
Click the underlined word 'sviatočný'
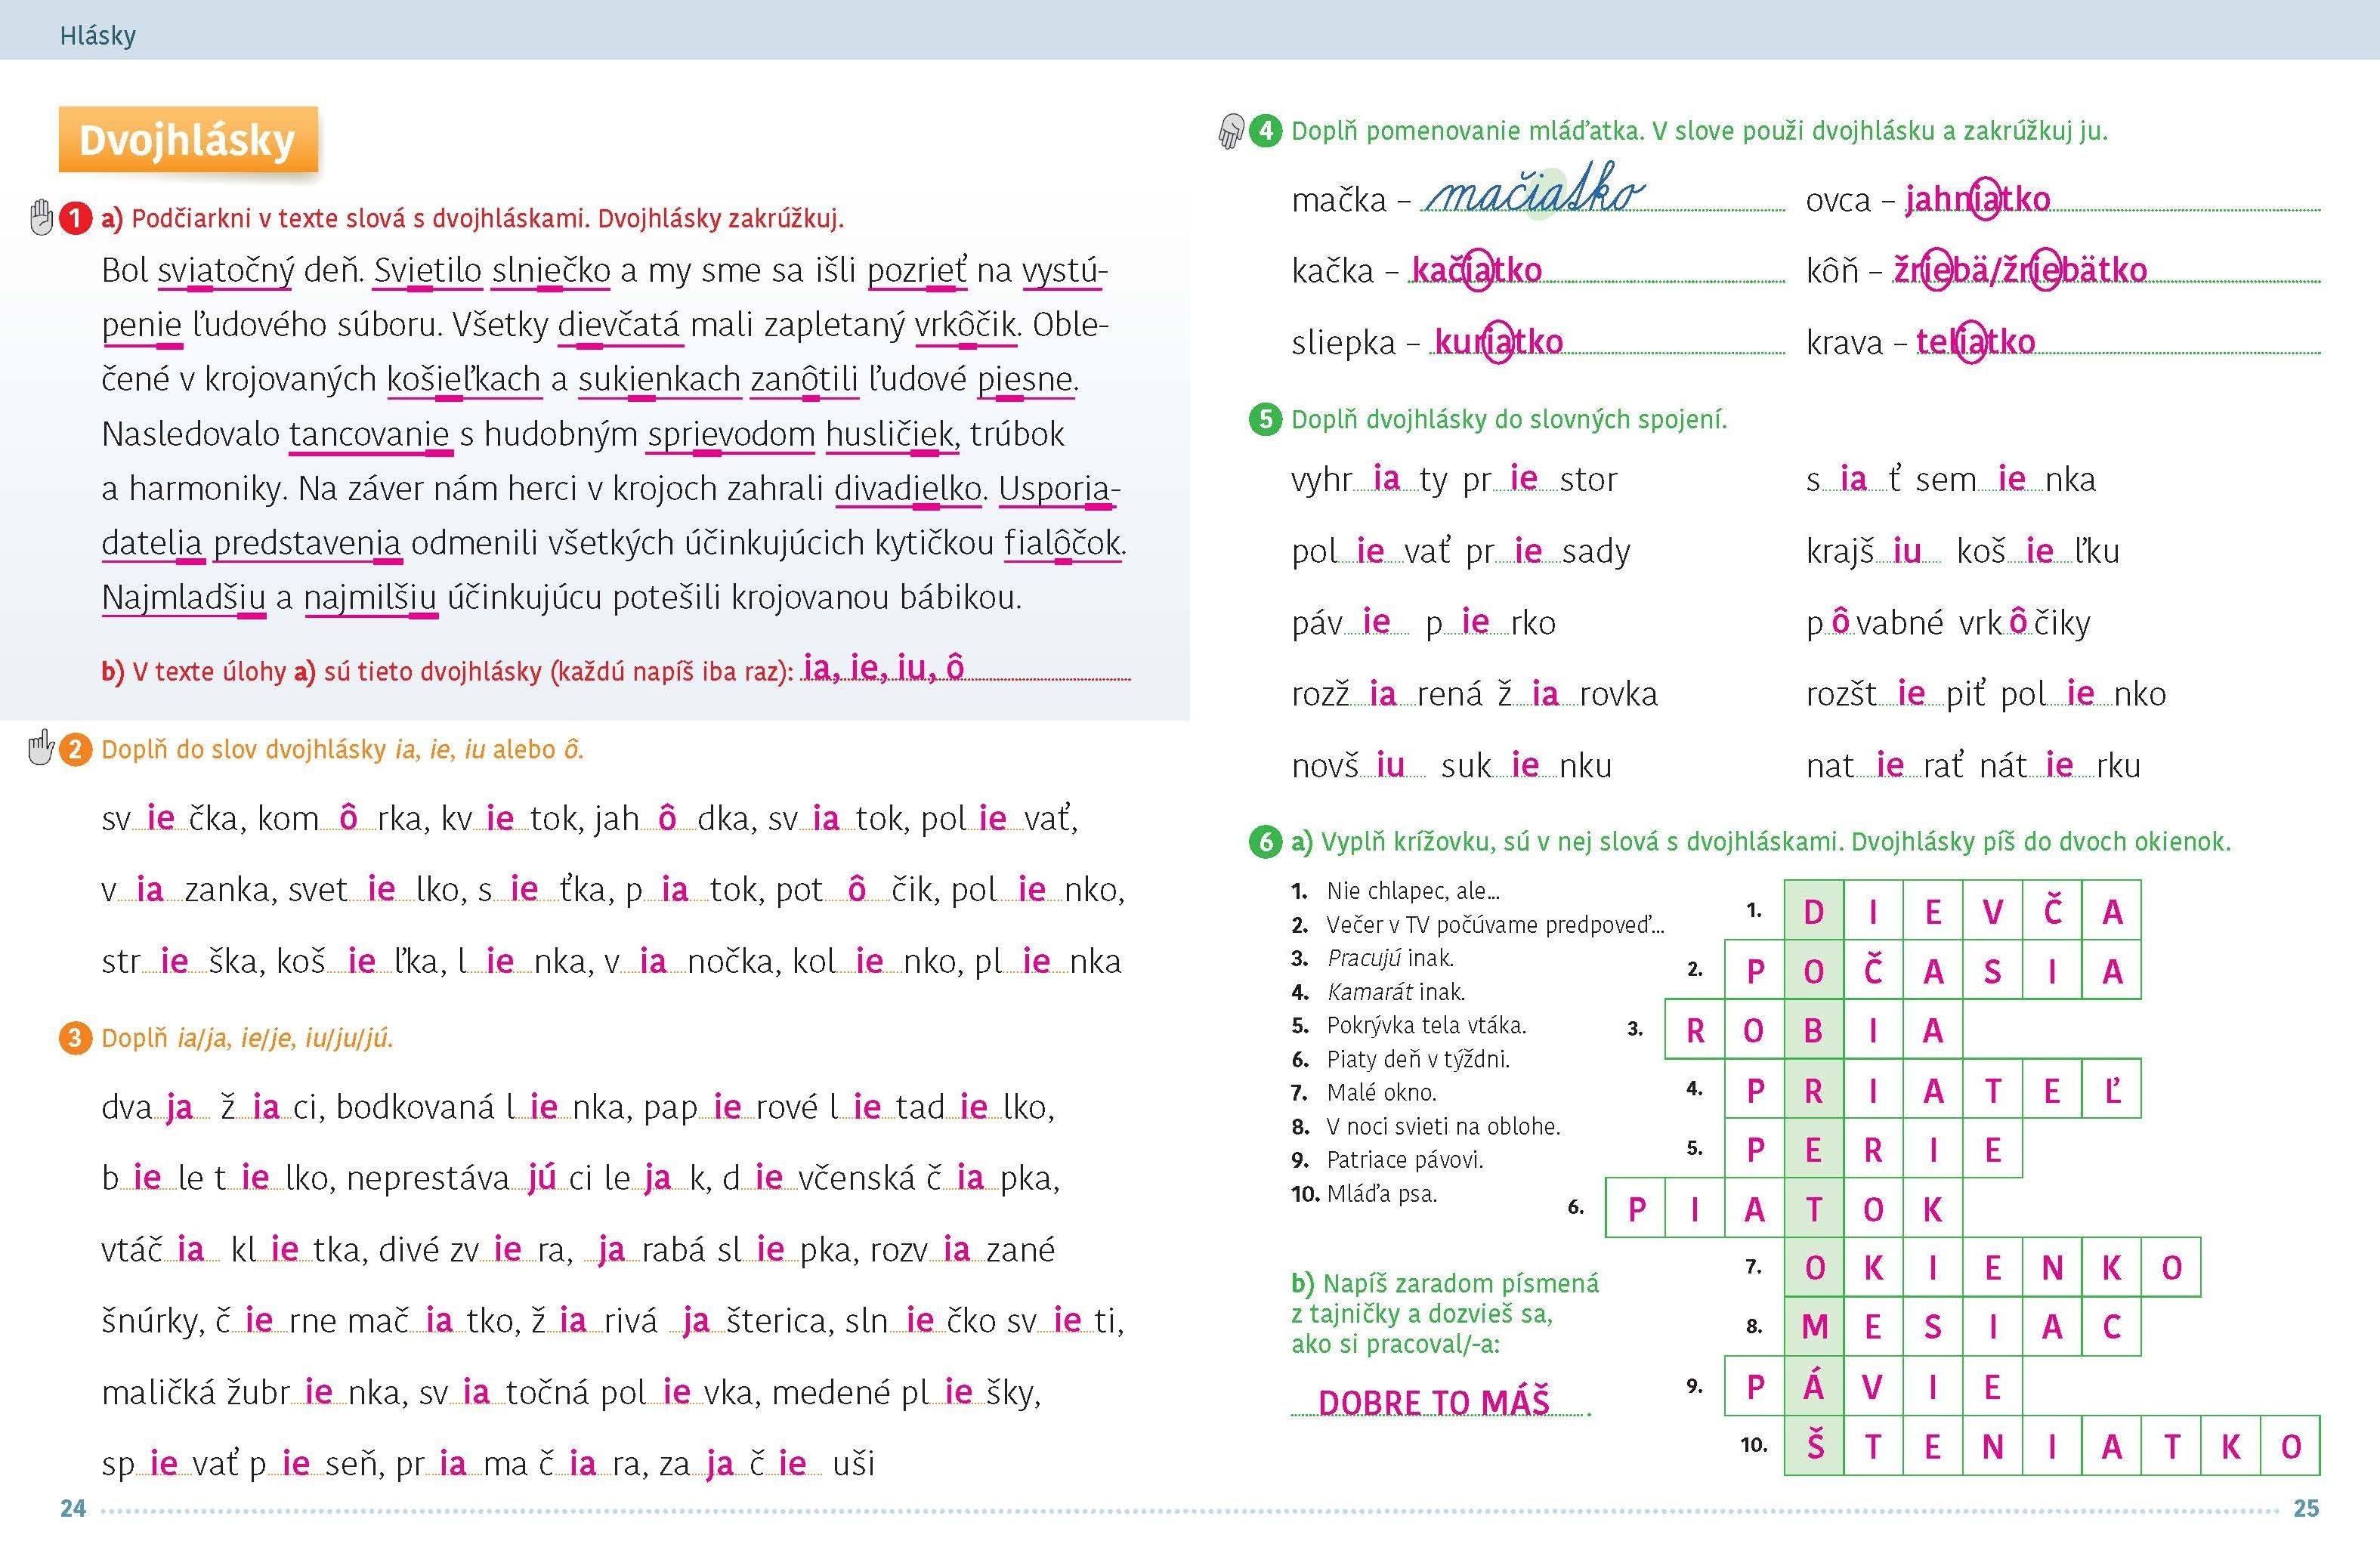(x=226, y=271)
